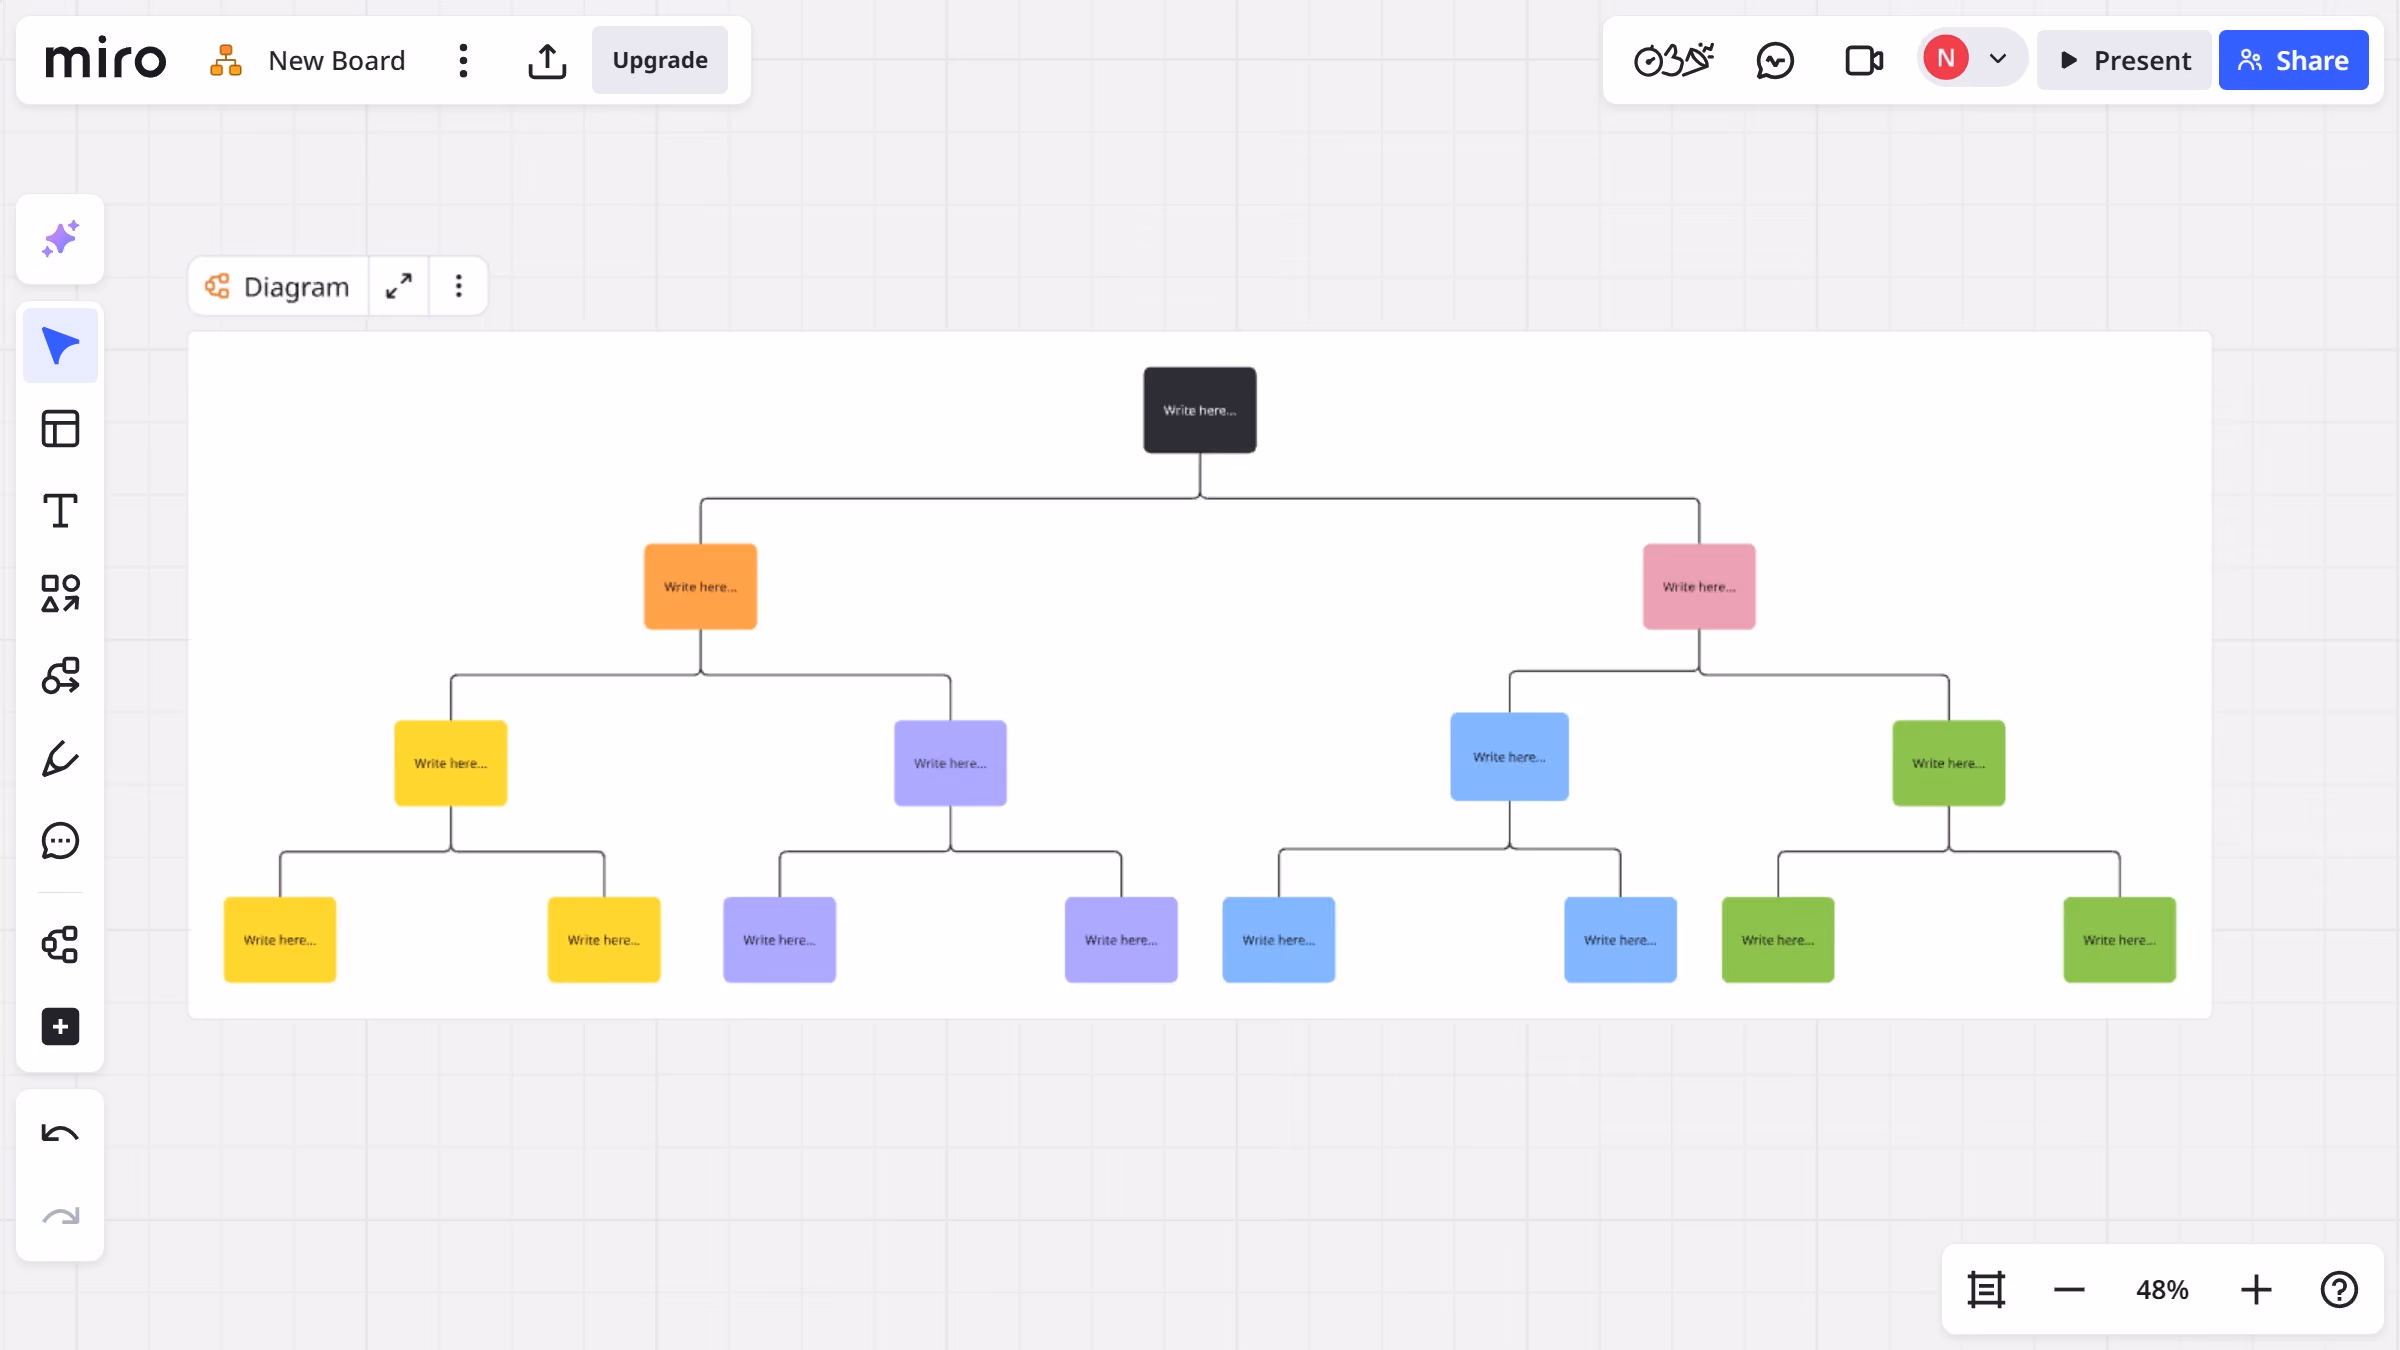
Task: Open the Shapes and lines tool
Action: pyautogui.click(x=60, y=593)
